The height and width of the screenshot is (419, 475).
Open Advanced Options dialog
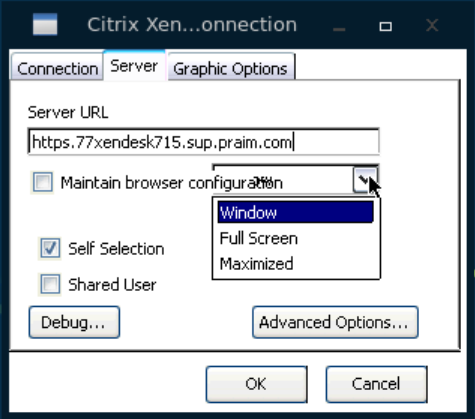[335, 322]
